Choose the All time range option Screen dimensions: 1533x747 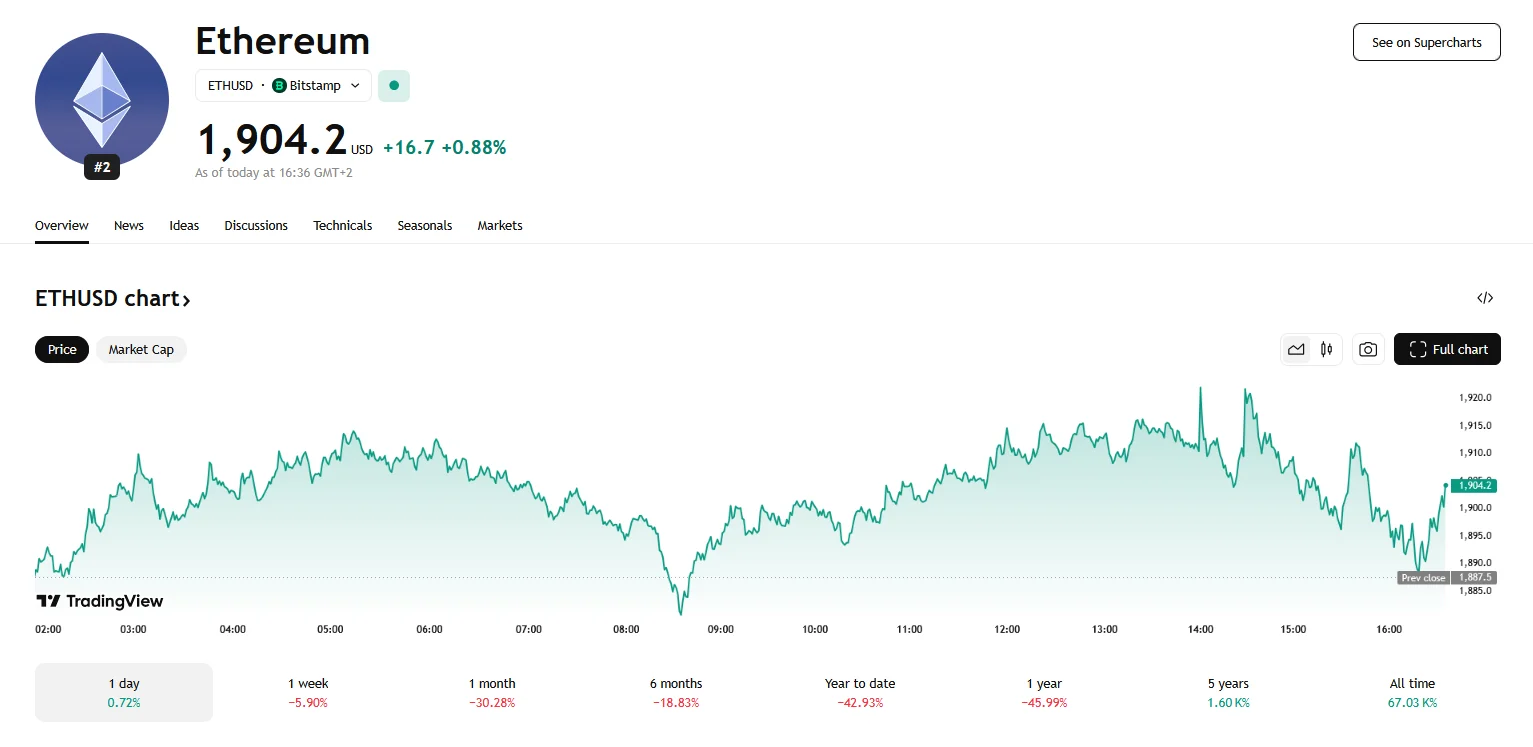click(1412, 692)
